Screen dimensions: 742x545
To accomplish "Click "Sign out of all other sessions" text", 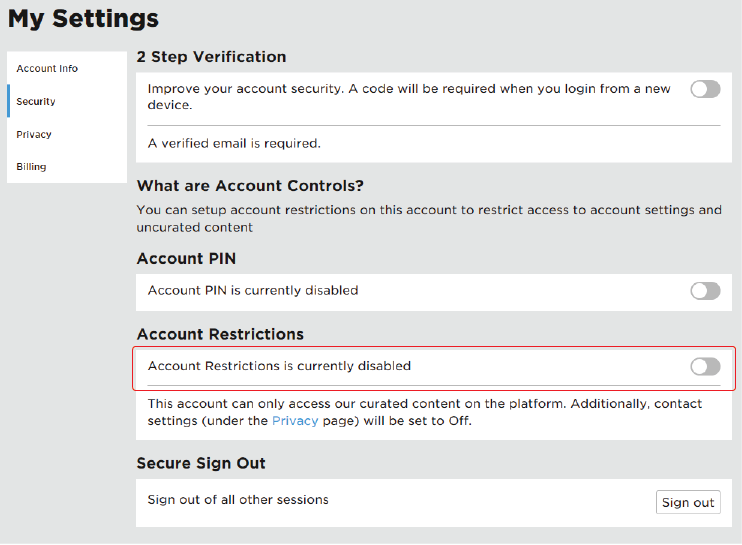I will pos(238,499).
